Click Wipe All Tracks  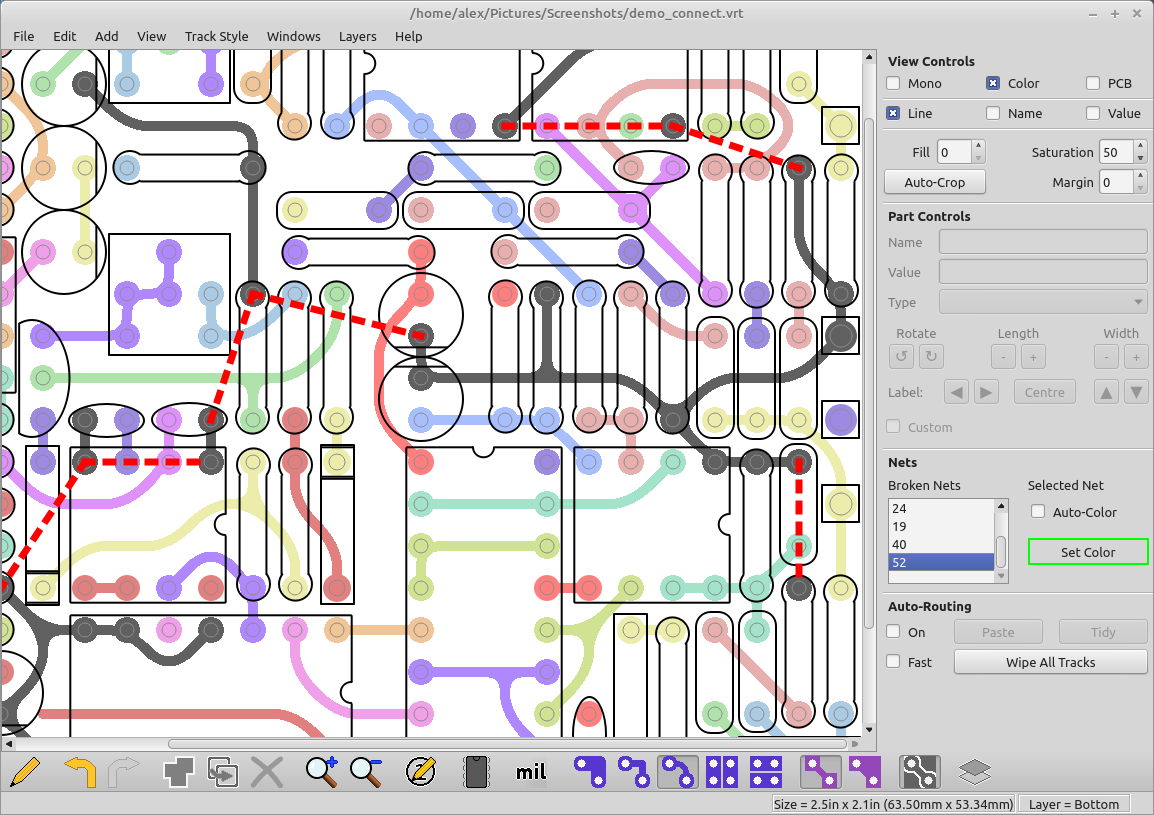tap(1050, 662)
